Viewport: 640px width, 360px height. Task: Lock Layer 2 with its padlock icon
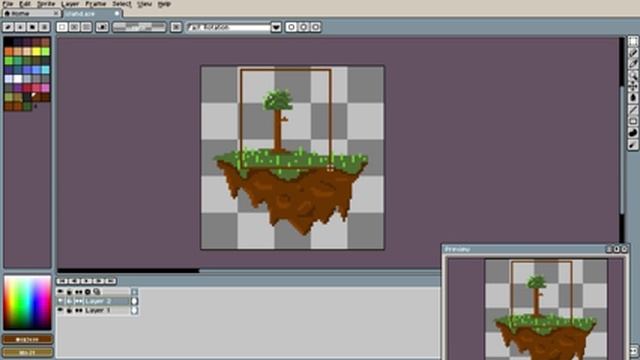pos(69,301)
